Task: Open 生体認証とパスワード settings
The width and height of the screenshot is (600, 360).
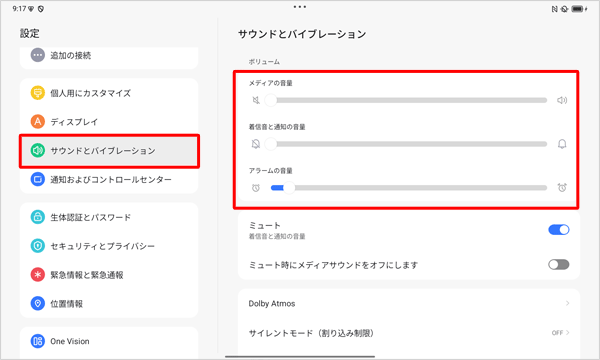Action: tap(109, 217)
